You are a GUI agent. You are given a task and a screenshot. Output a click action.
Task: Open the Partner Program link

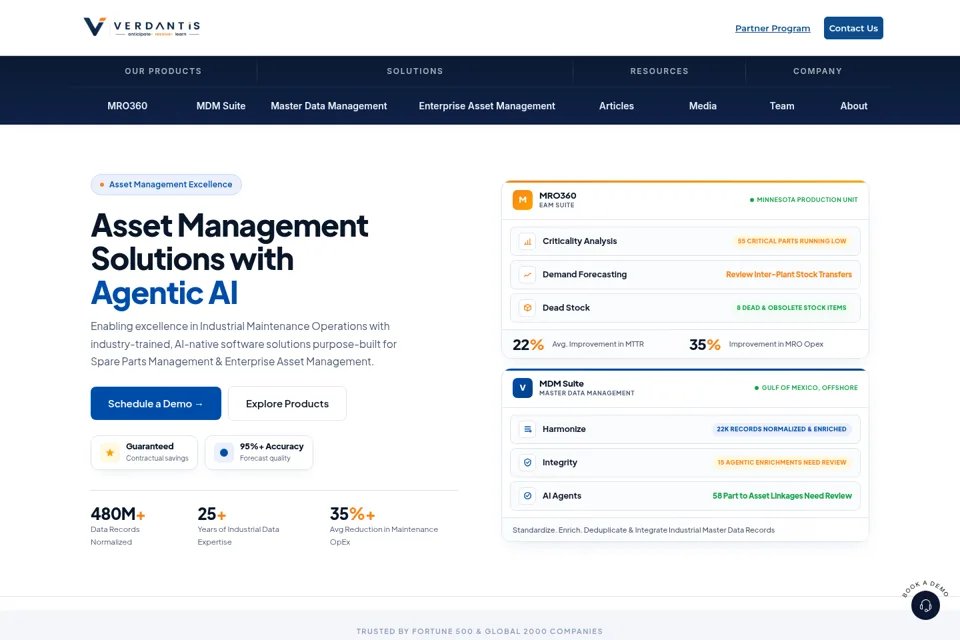[x=773, y=28]
